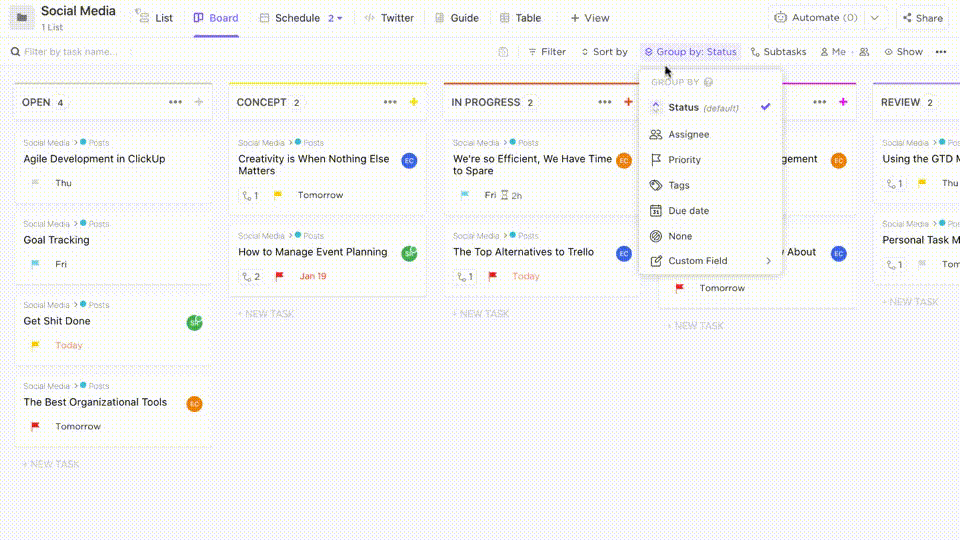Open the Filter options
This screenshot has width=960, height=540.
pos(547,51)
